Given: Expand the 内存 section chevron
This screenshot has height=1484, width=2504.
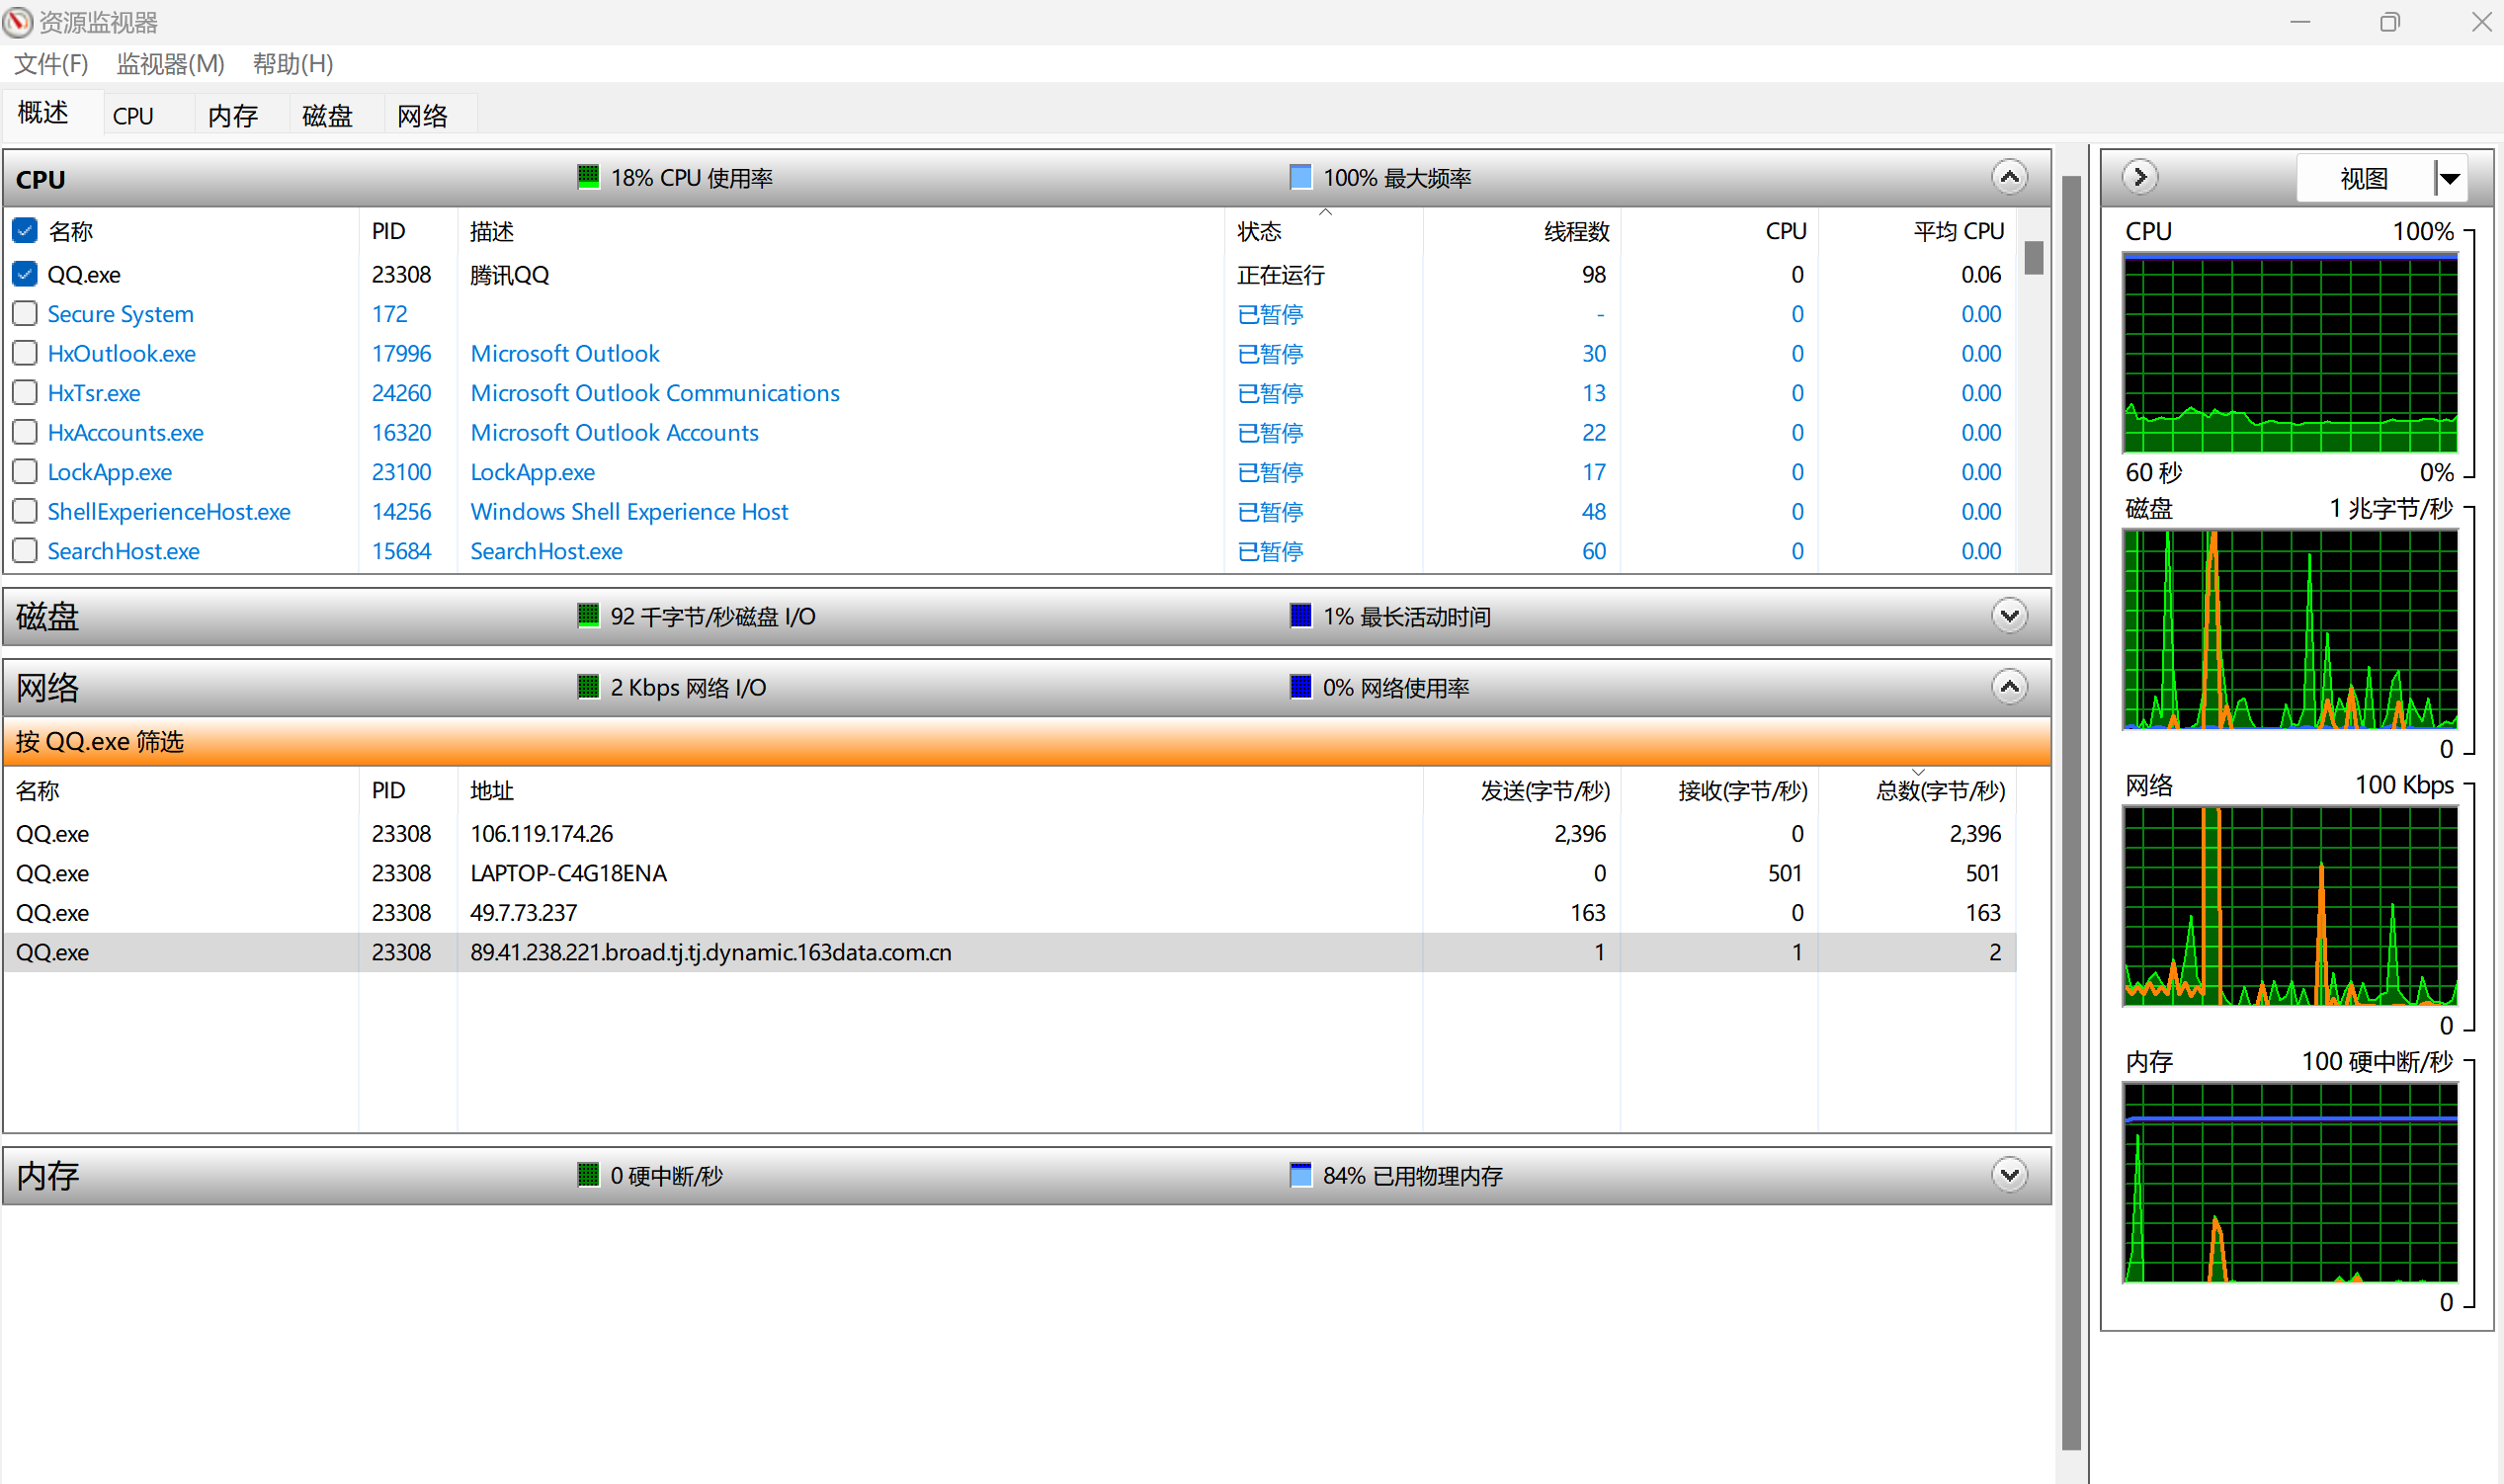Looking at the screenshot, I should pos(2009,1174).
